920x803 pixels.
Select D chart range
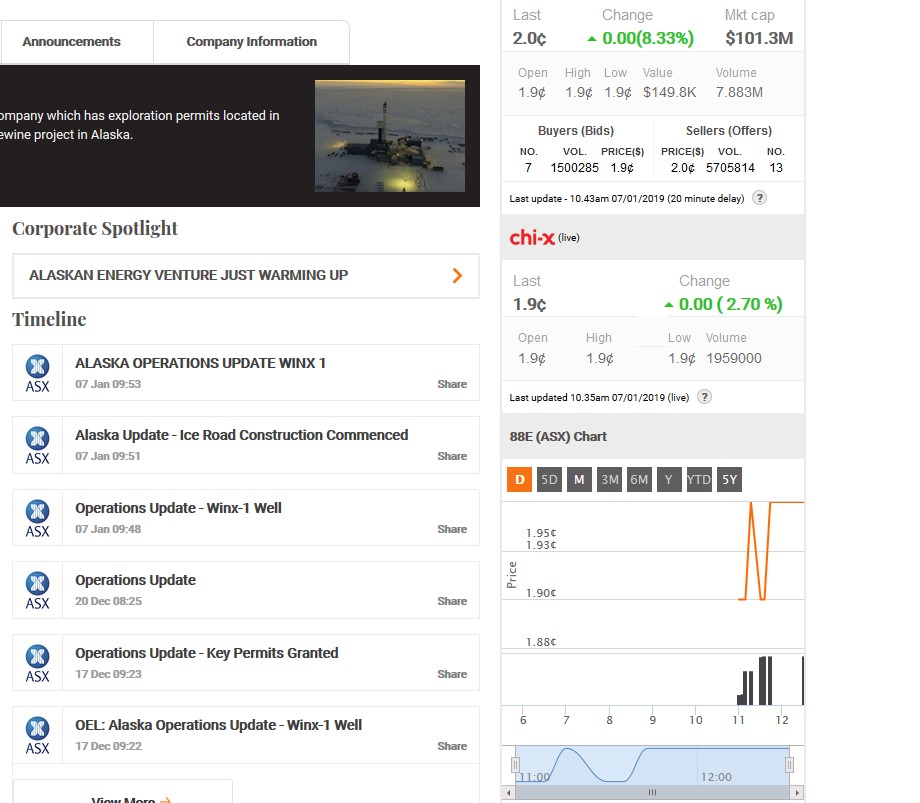(x=519, y=480)
